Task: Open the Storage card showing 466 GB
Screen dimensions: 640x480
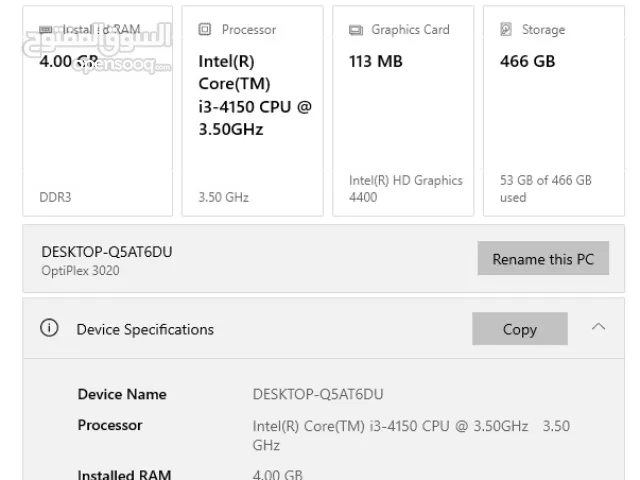Action: tap(556, 110)
